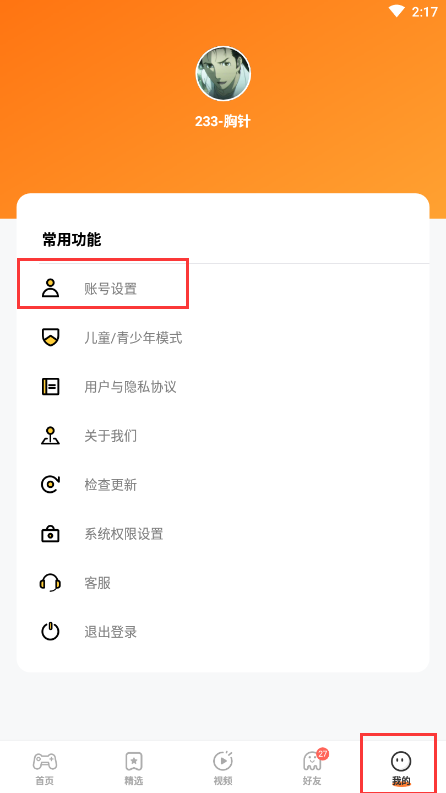Select 检查更新 to check updates
Viewport: 446px width, 793px height.
tap(223, 485)
